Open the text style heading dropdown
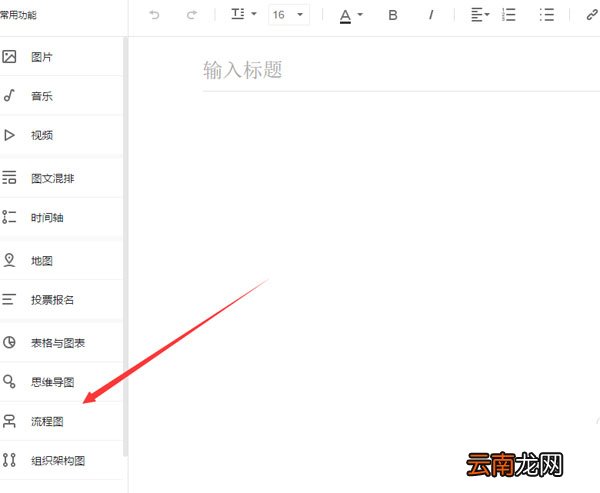Image resolution: width=600 pixels, height=493 pixels. click(x=244, y=15)
